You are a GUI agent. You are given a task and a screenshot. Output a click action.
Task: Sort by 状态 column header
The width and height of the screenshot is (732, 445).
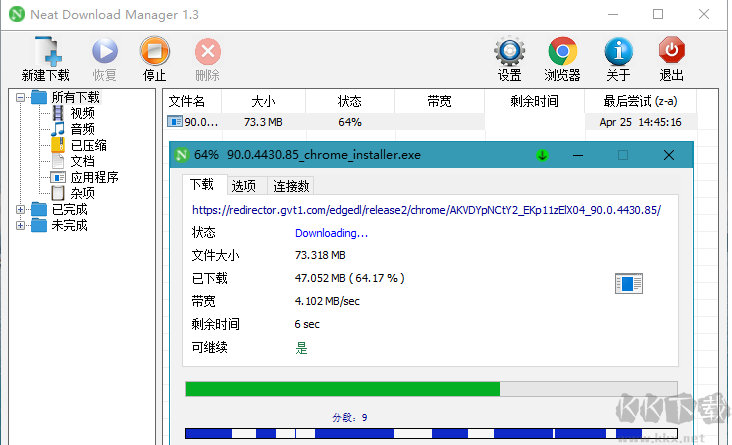tap(350, 101)
